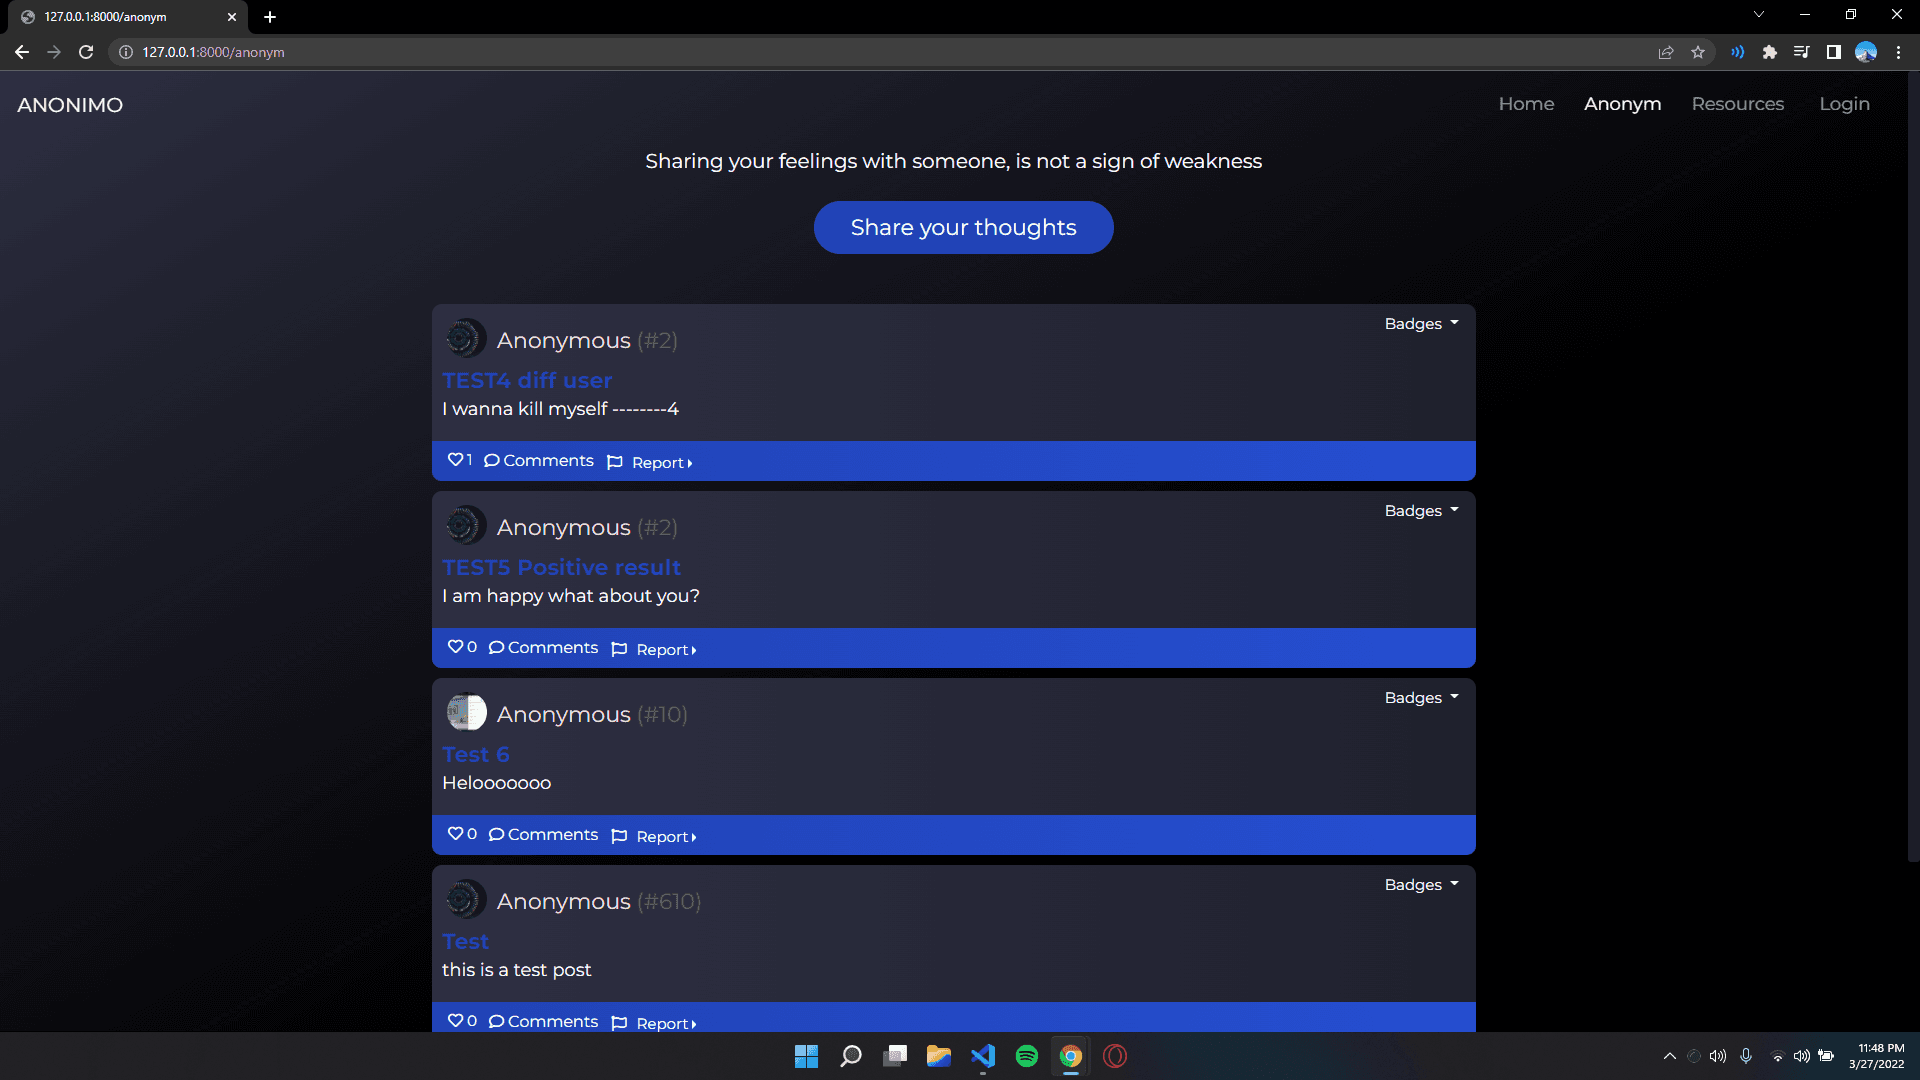Reload the page in browser
The height and width of the screenshot is (1080, 1920).
click(86, 52)
